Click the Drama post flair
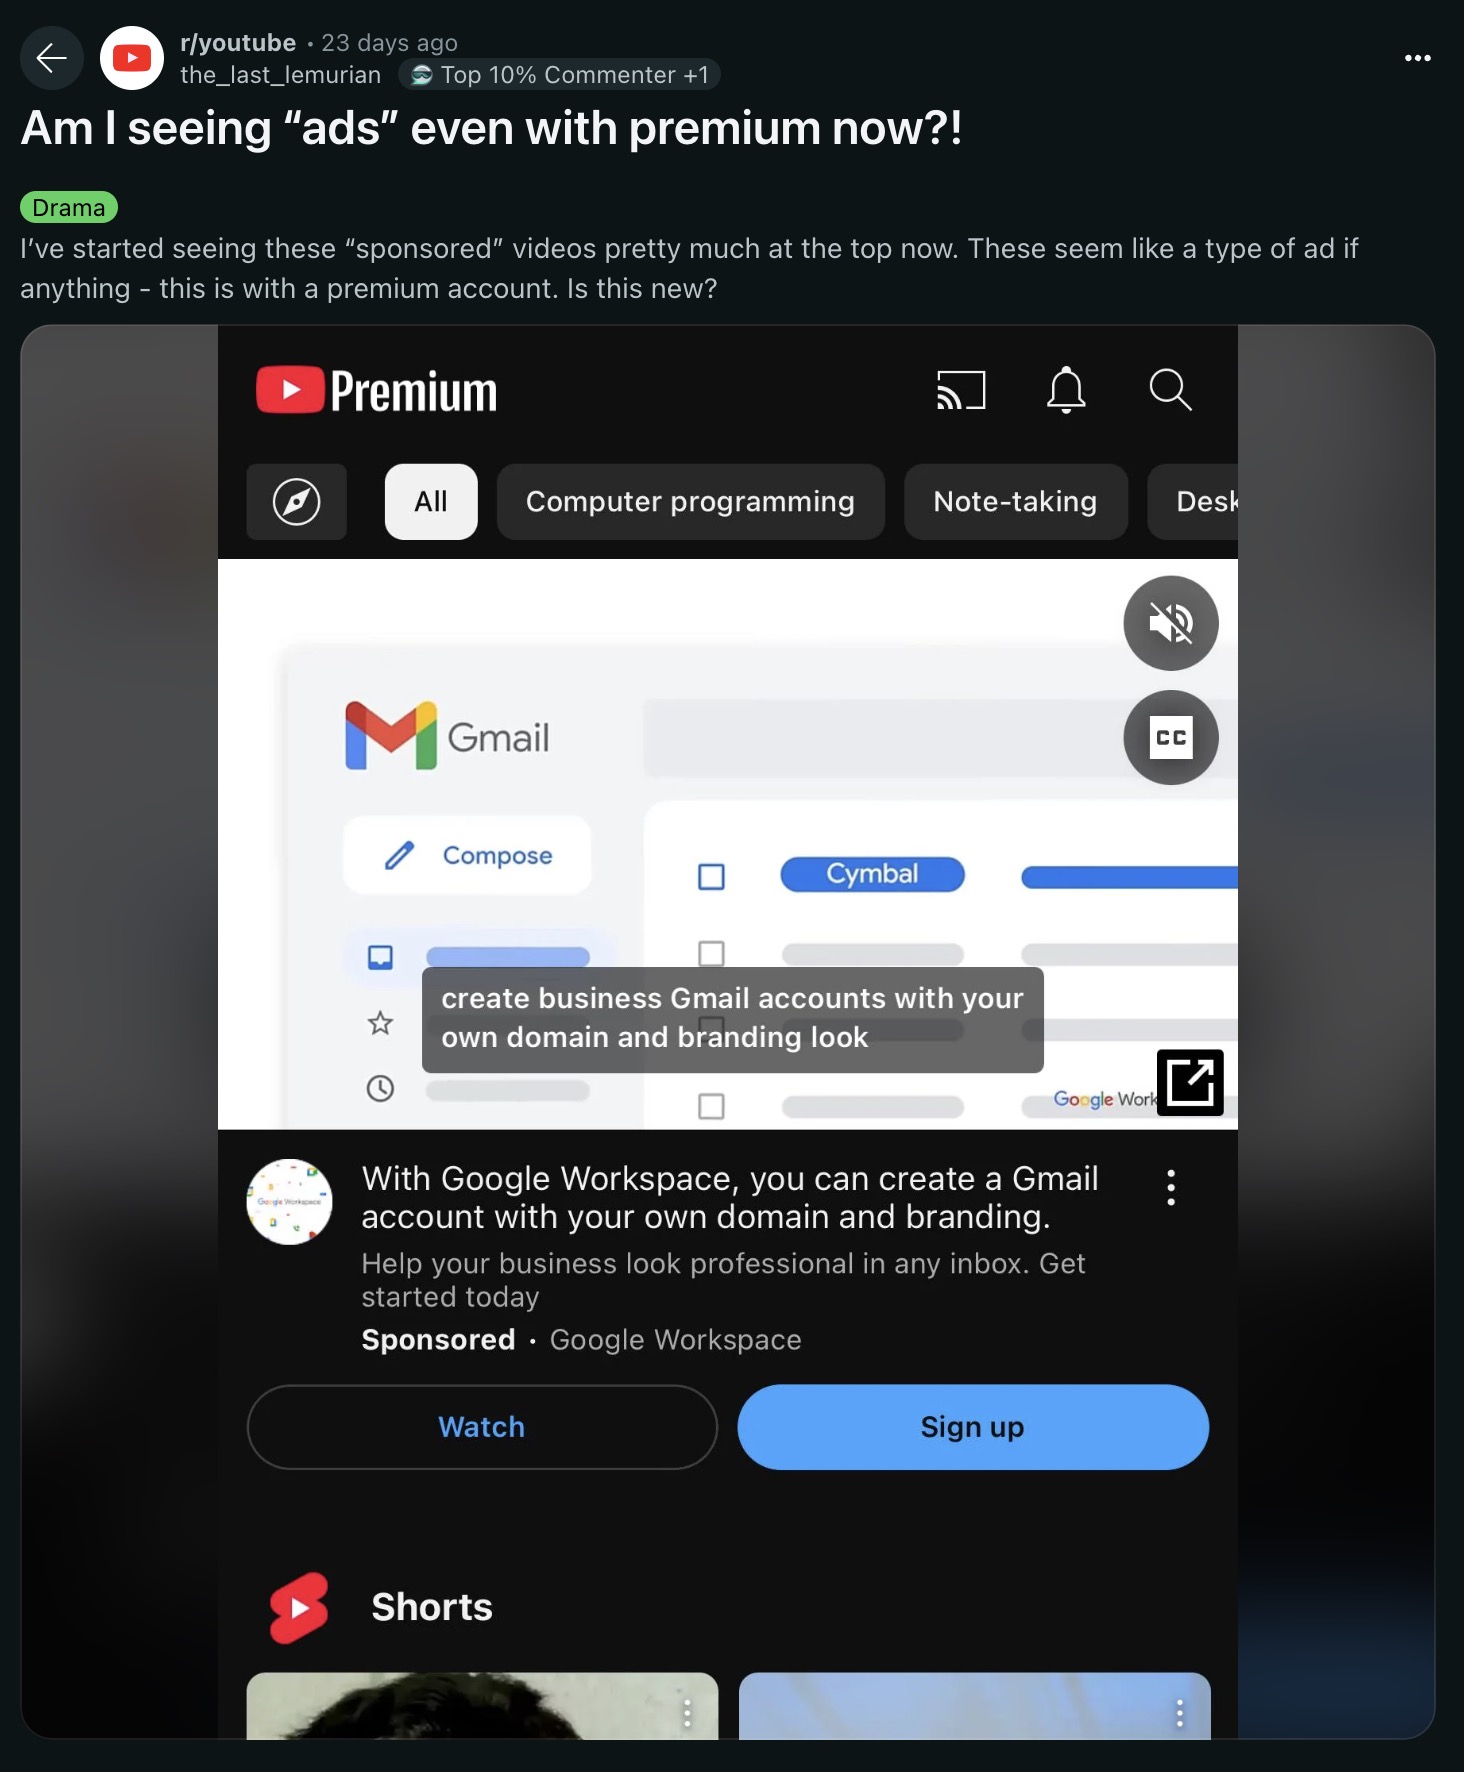 click(x=69, y=208)
